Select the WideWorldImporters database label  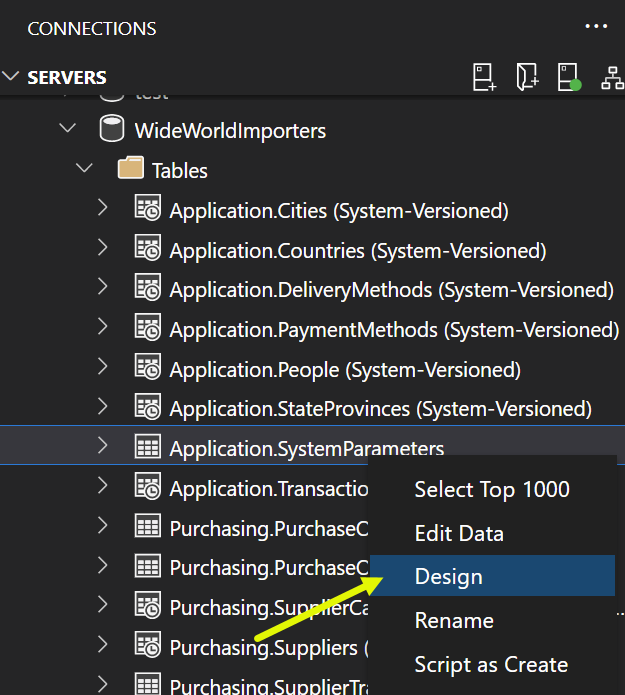230,131
